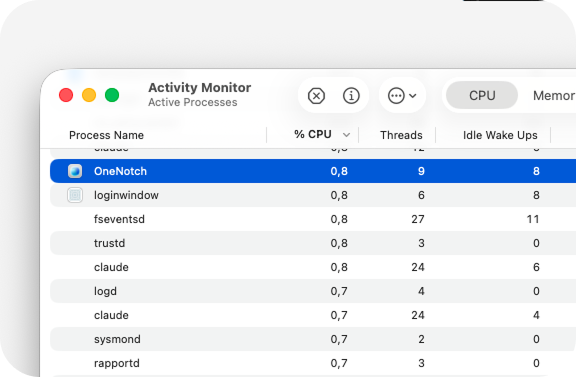Screen dimensions: 576x377
Task: Select the trustd process row
Action: (313, 243)
